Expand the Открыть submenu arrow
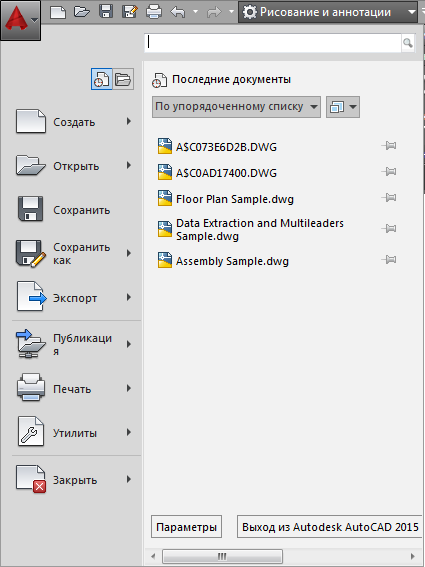This screenshot has width=425, height=567. pos(129,165)
